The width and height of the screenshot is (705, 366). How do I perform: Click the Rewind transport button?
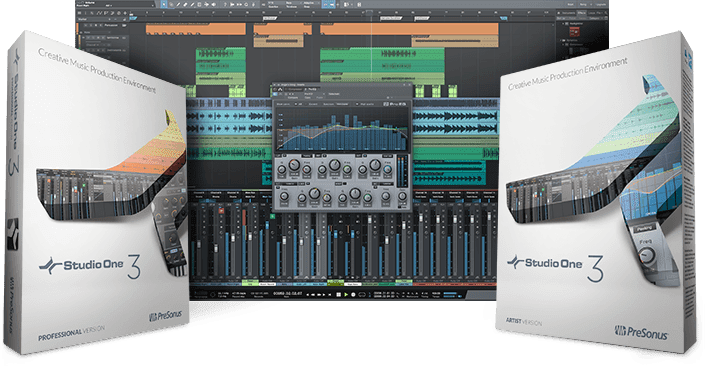(313, 295)
